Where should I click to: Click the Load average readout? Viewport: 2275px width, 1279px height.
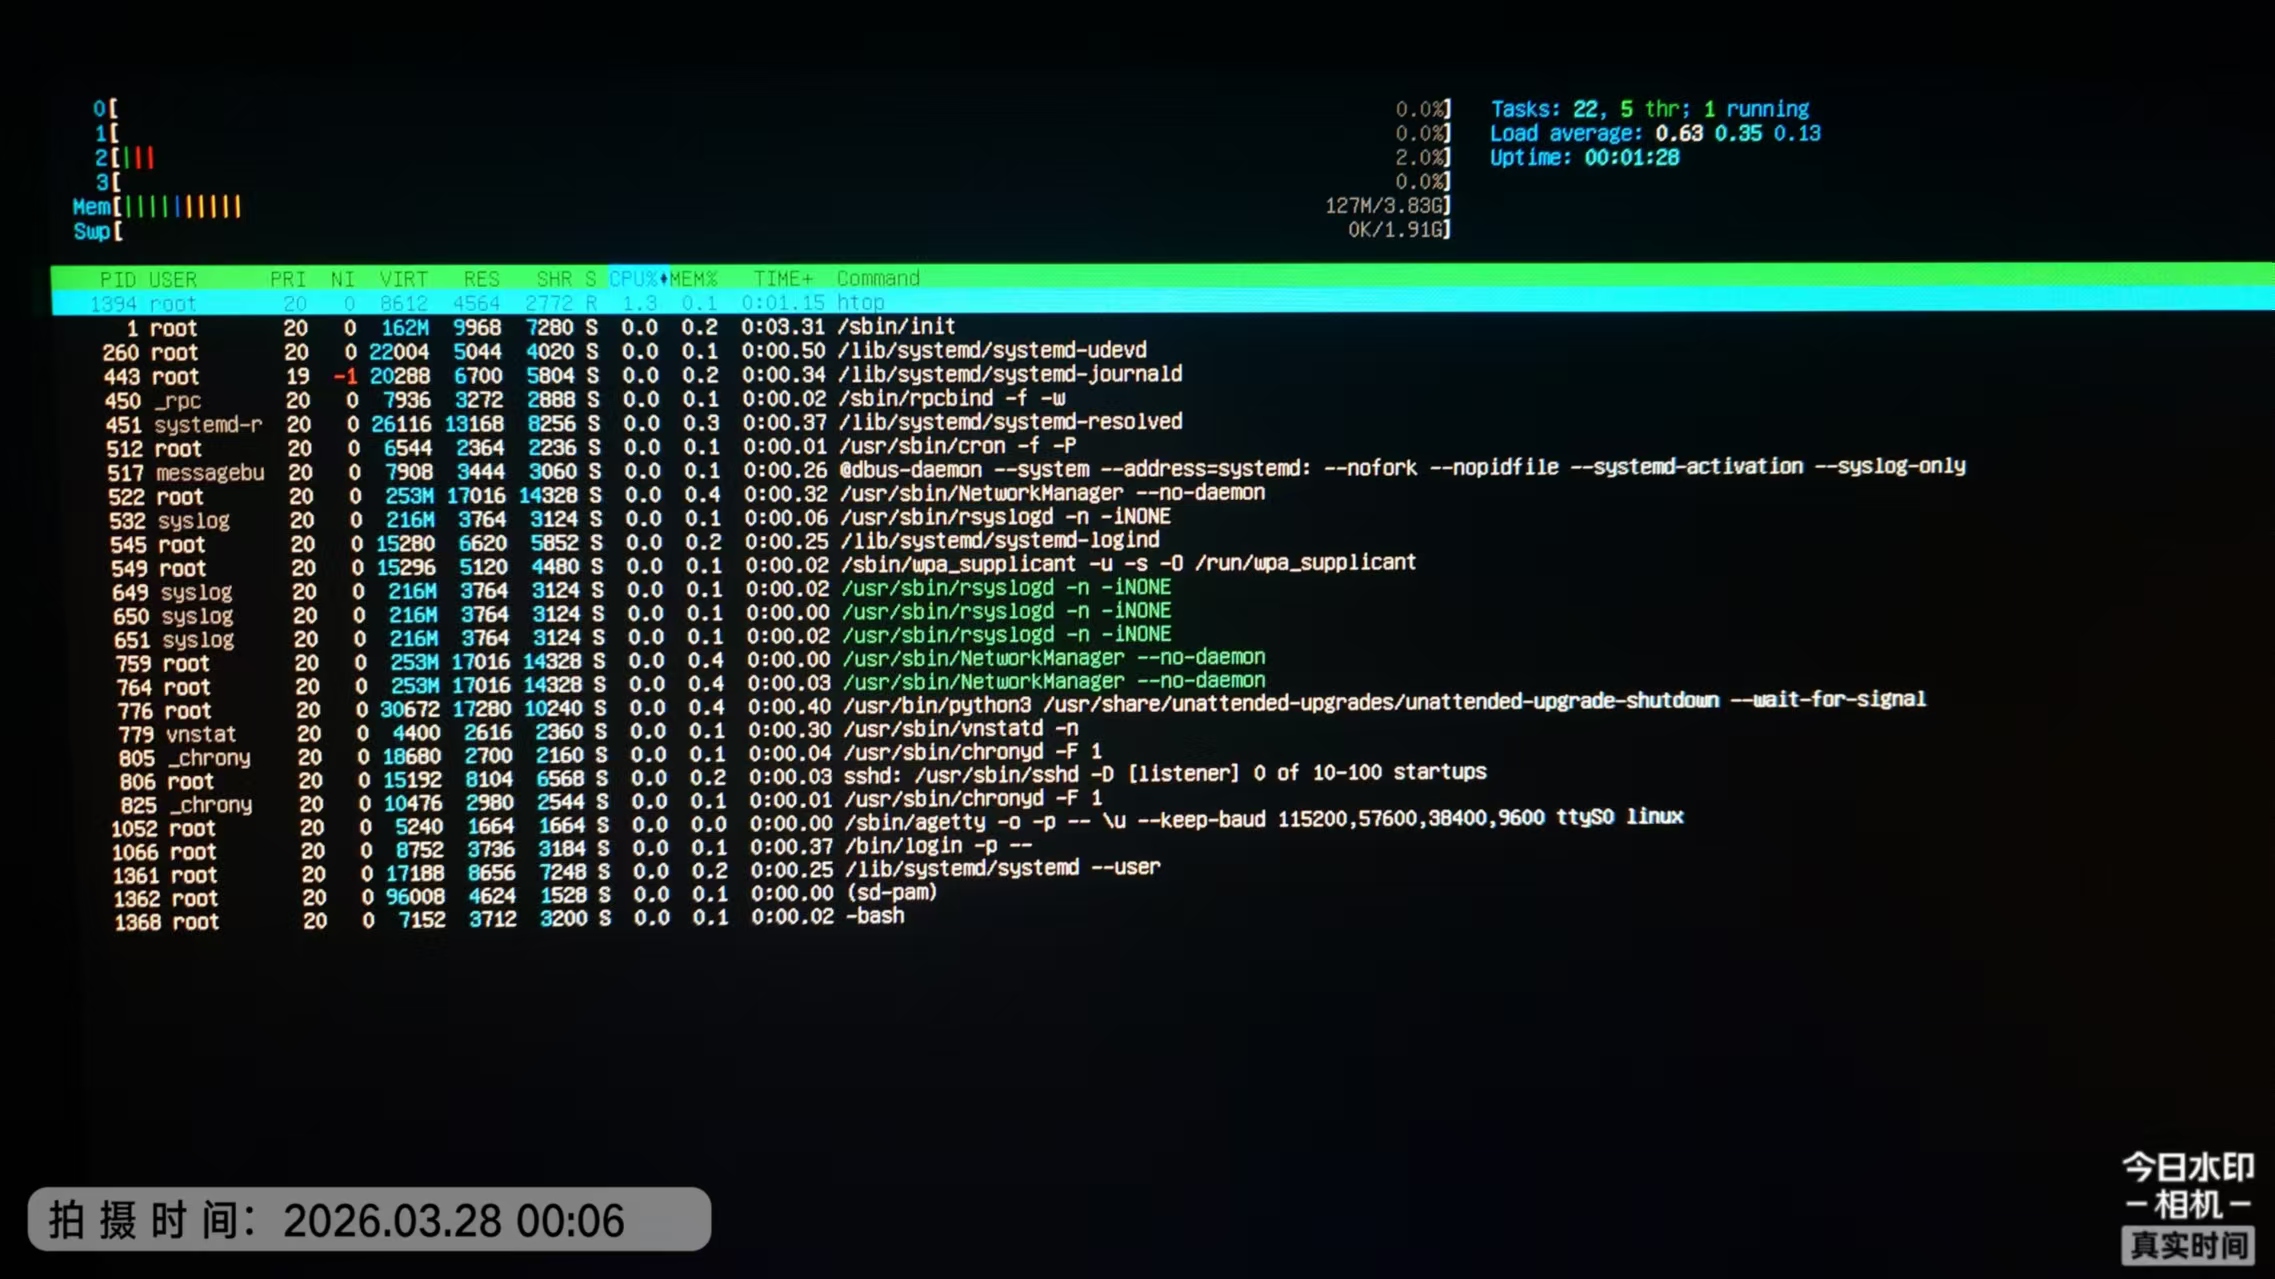coord(1655,133)
